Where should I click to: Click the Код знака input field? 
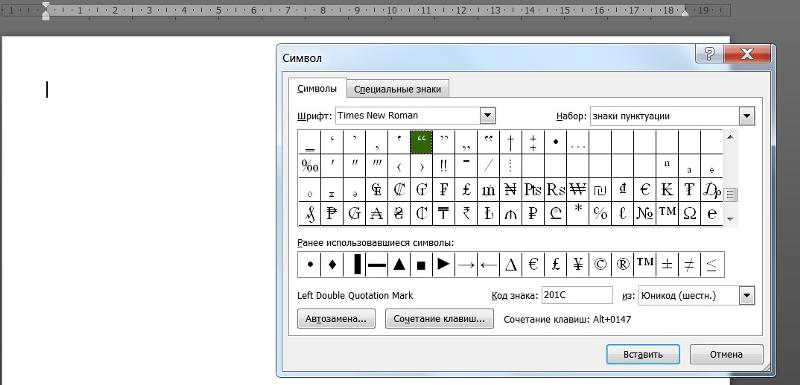tap(577, 295)
